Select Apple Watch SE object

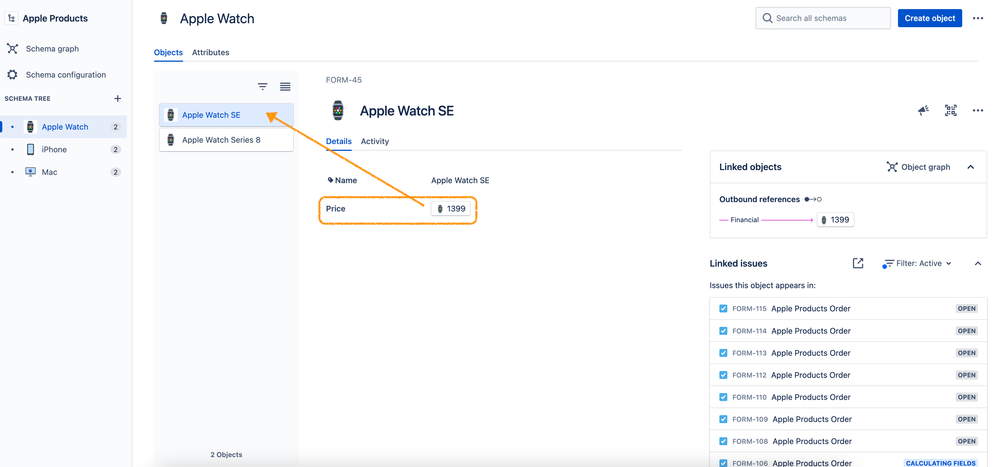226,115
